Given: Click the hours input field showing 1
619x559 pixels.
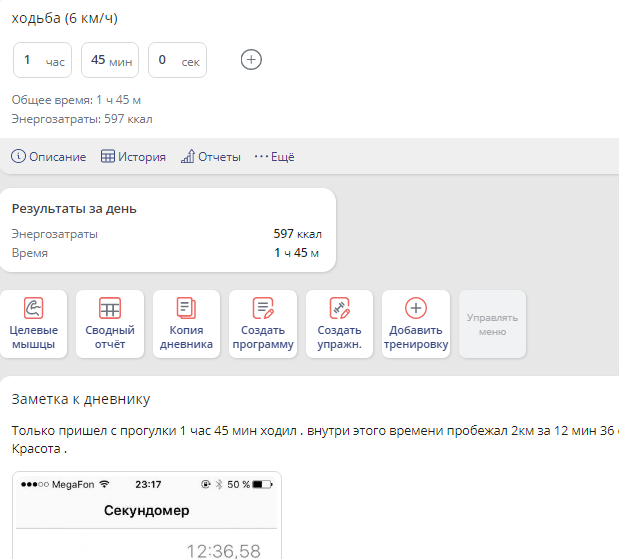Looking at the screenshot, I should point(41,60).
